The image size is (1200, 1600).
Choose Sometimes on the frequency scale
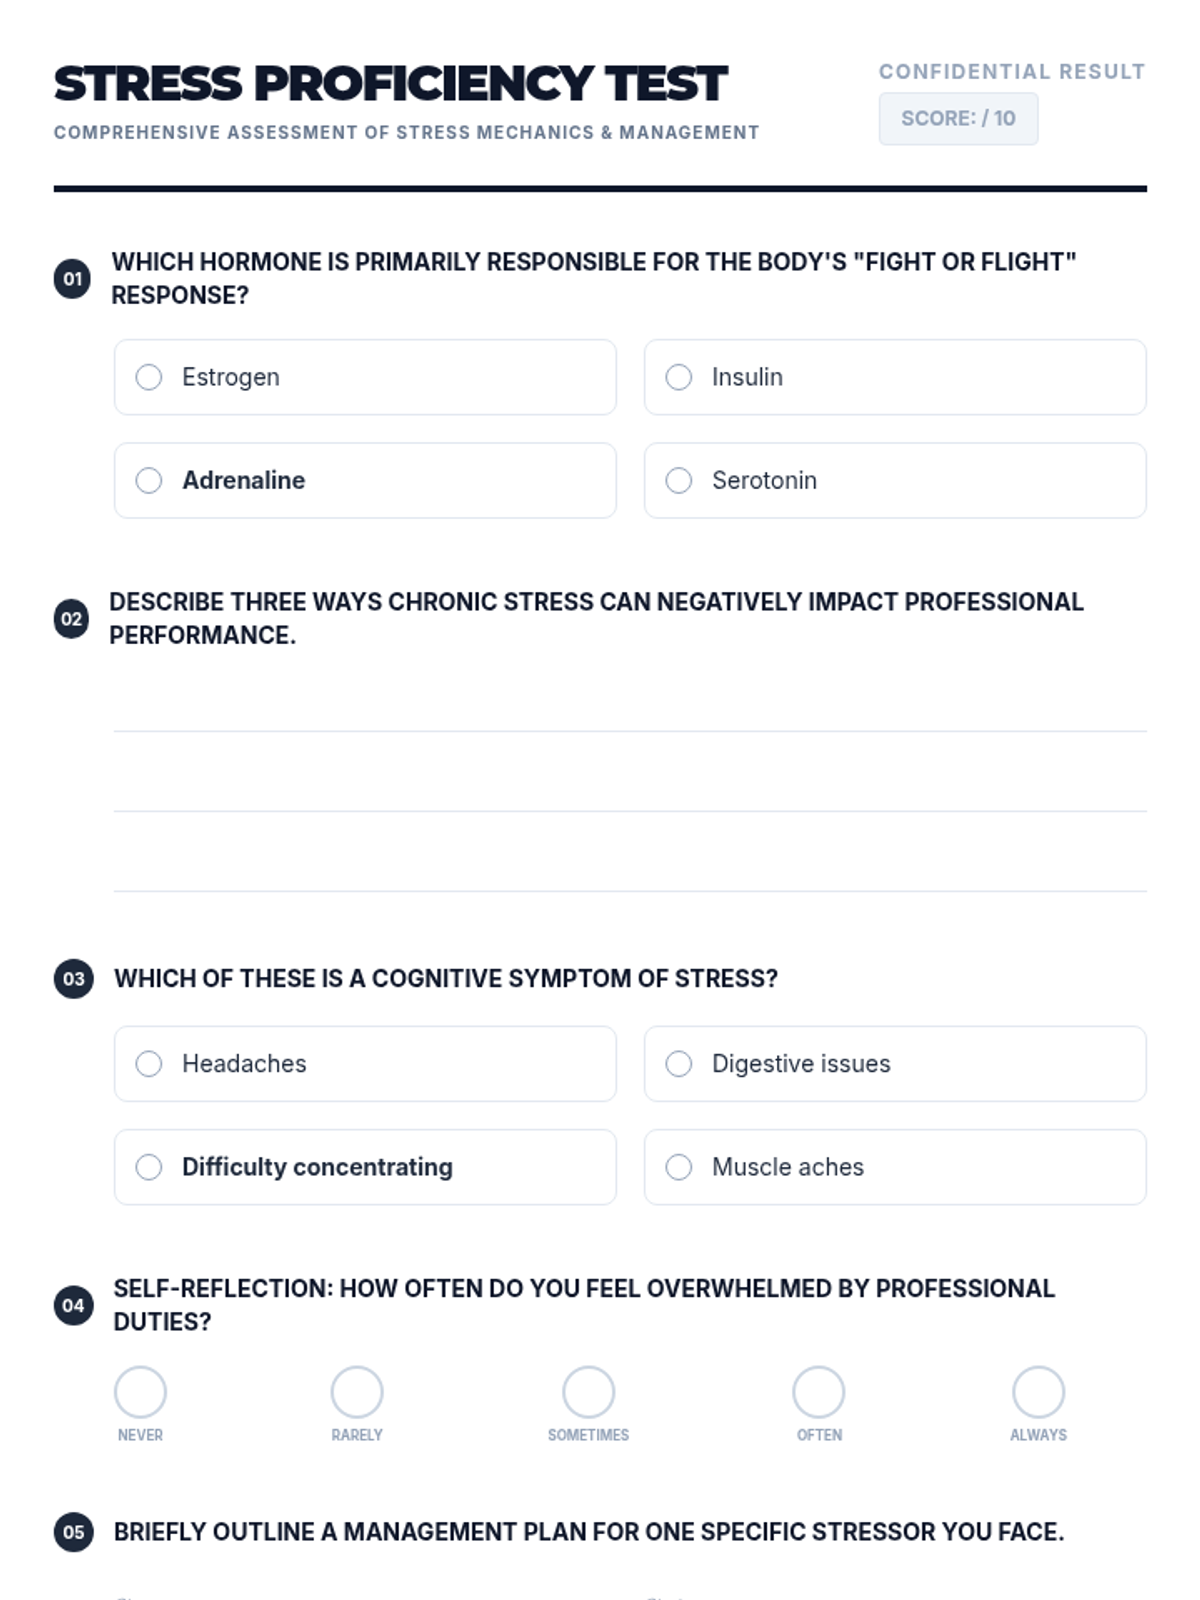point(588,1392)
